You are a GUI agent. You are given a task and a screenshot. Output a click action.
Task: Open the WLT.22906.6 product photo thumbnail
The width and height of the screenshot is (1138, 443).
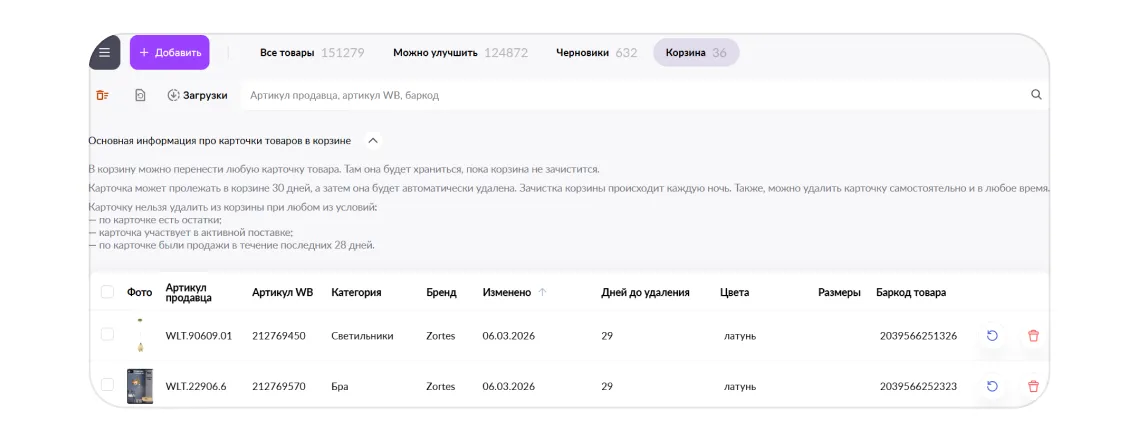[140, 386]
